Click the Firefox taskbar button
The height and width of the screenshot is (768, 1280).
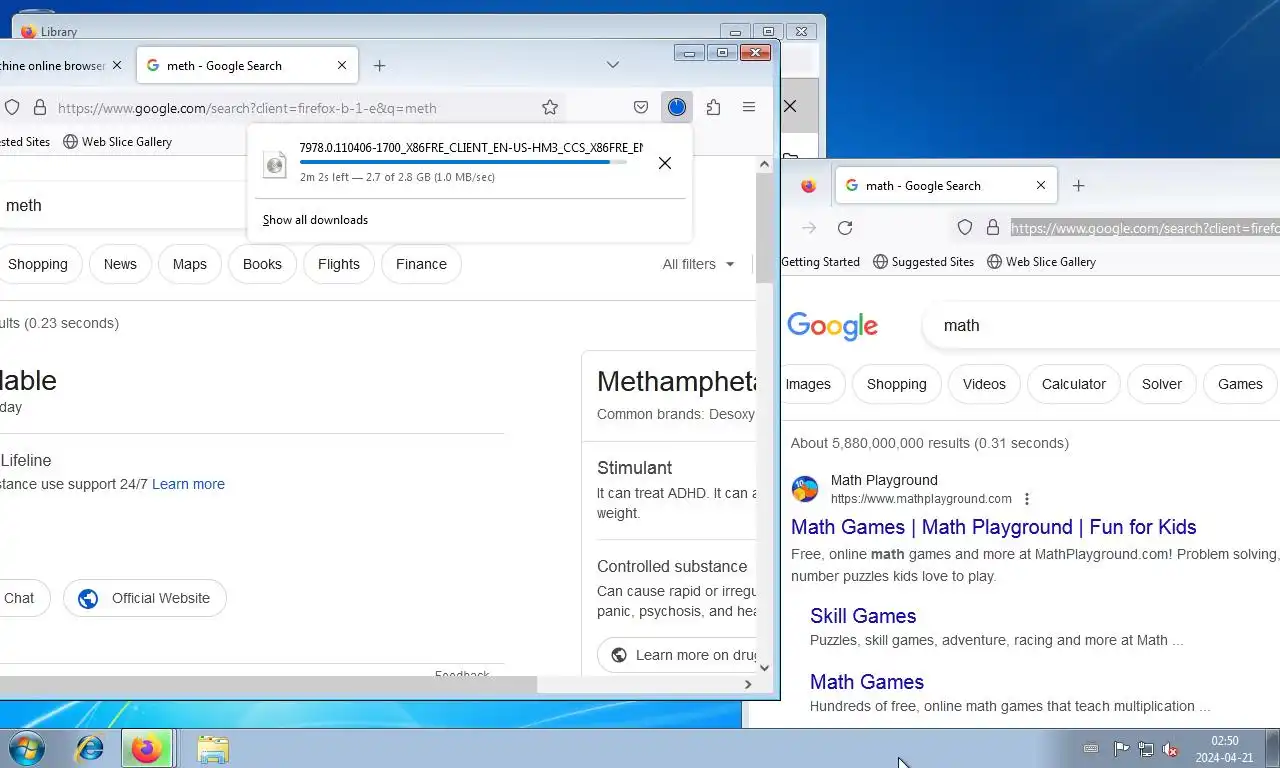[x=146, y=748]
